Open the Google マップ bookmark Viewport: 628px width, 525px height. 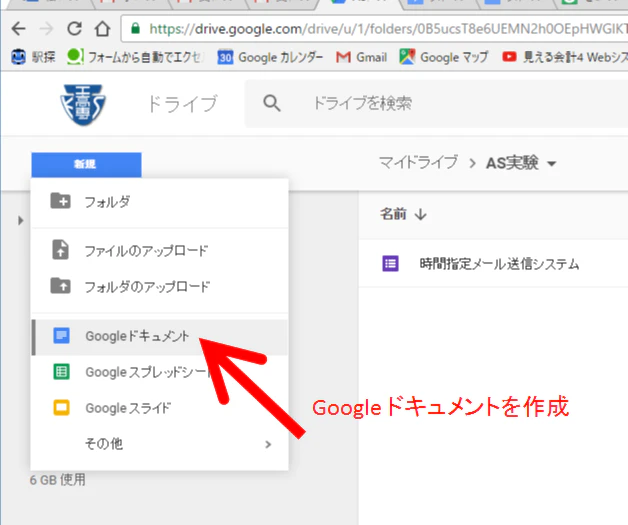pos(444,57)
